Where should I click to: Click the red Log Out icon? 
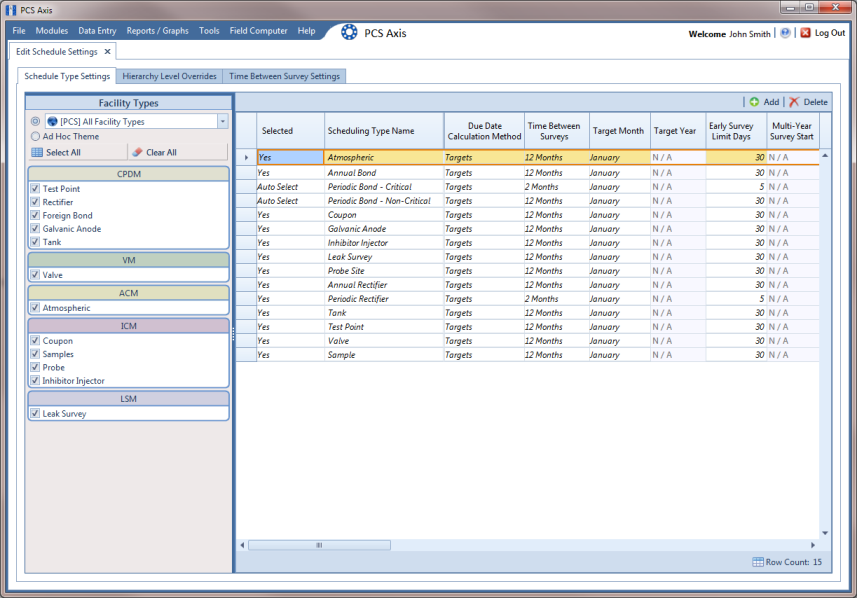point(805,33)
